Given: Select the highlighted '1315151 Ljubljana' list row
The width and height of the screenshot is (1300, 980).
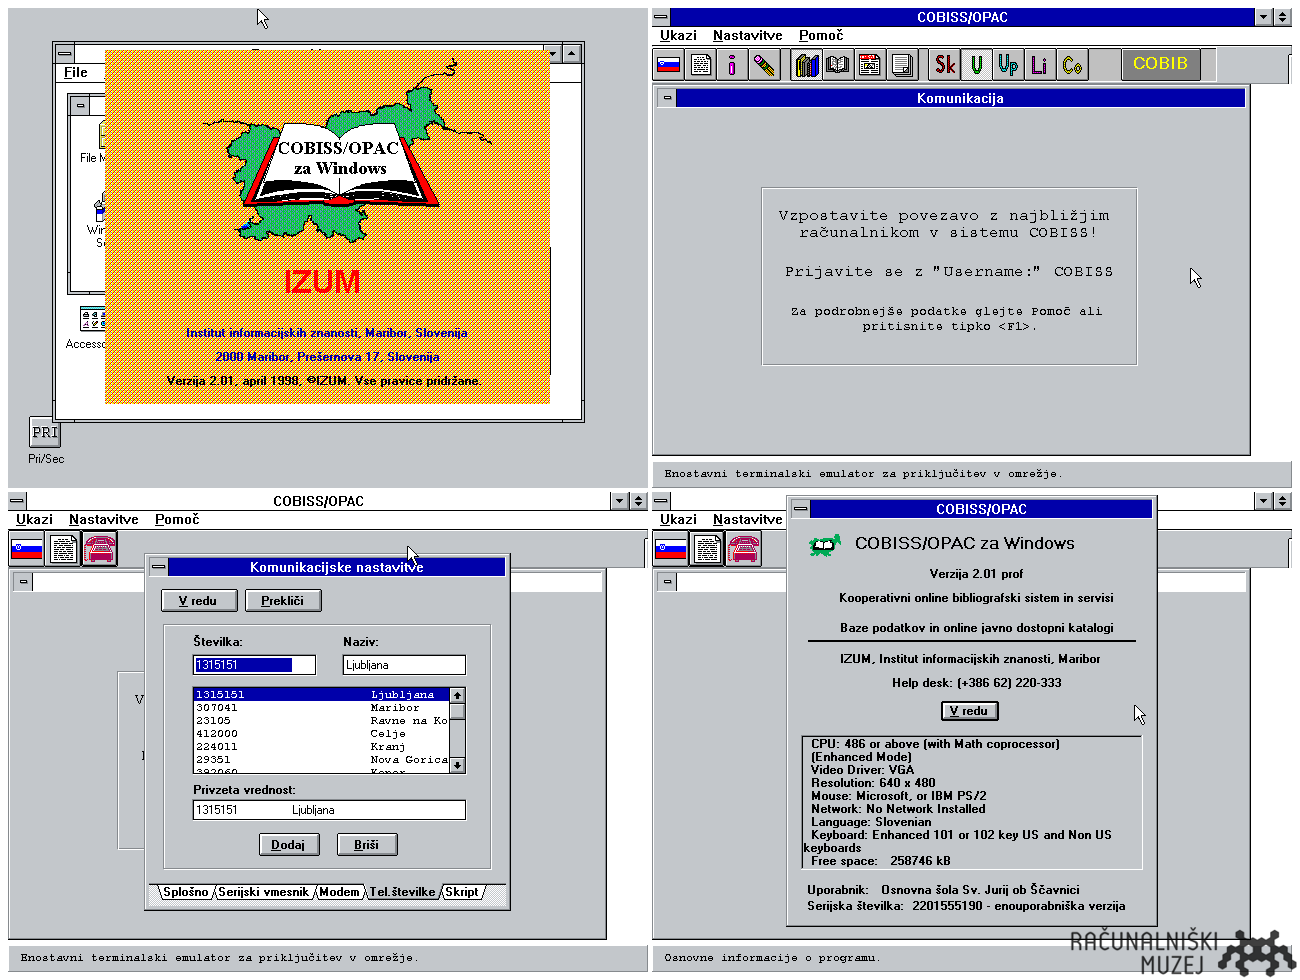Looking at the screenshot, I should (321, 694).
